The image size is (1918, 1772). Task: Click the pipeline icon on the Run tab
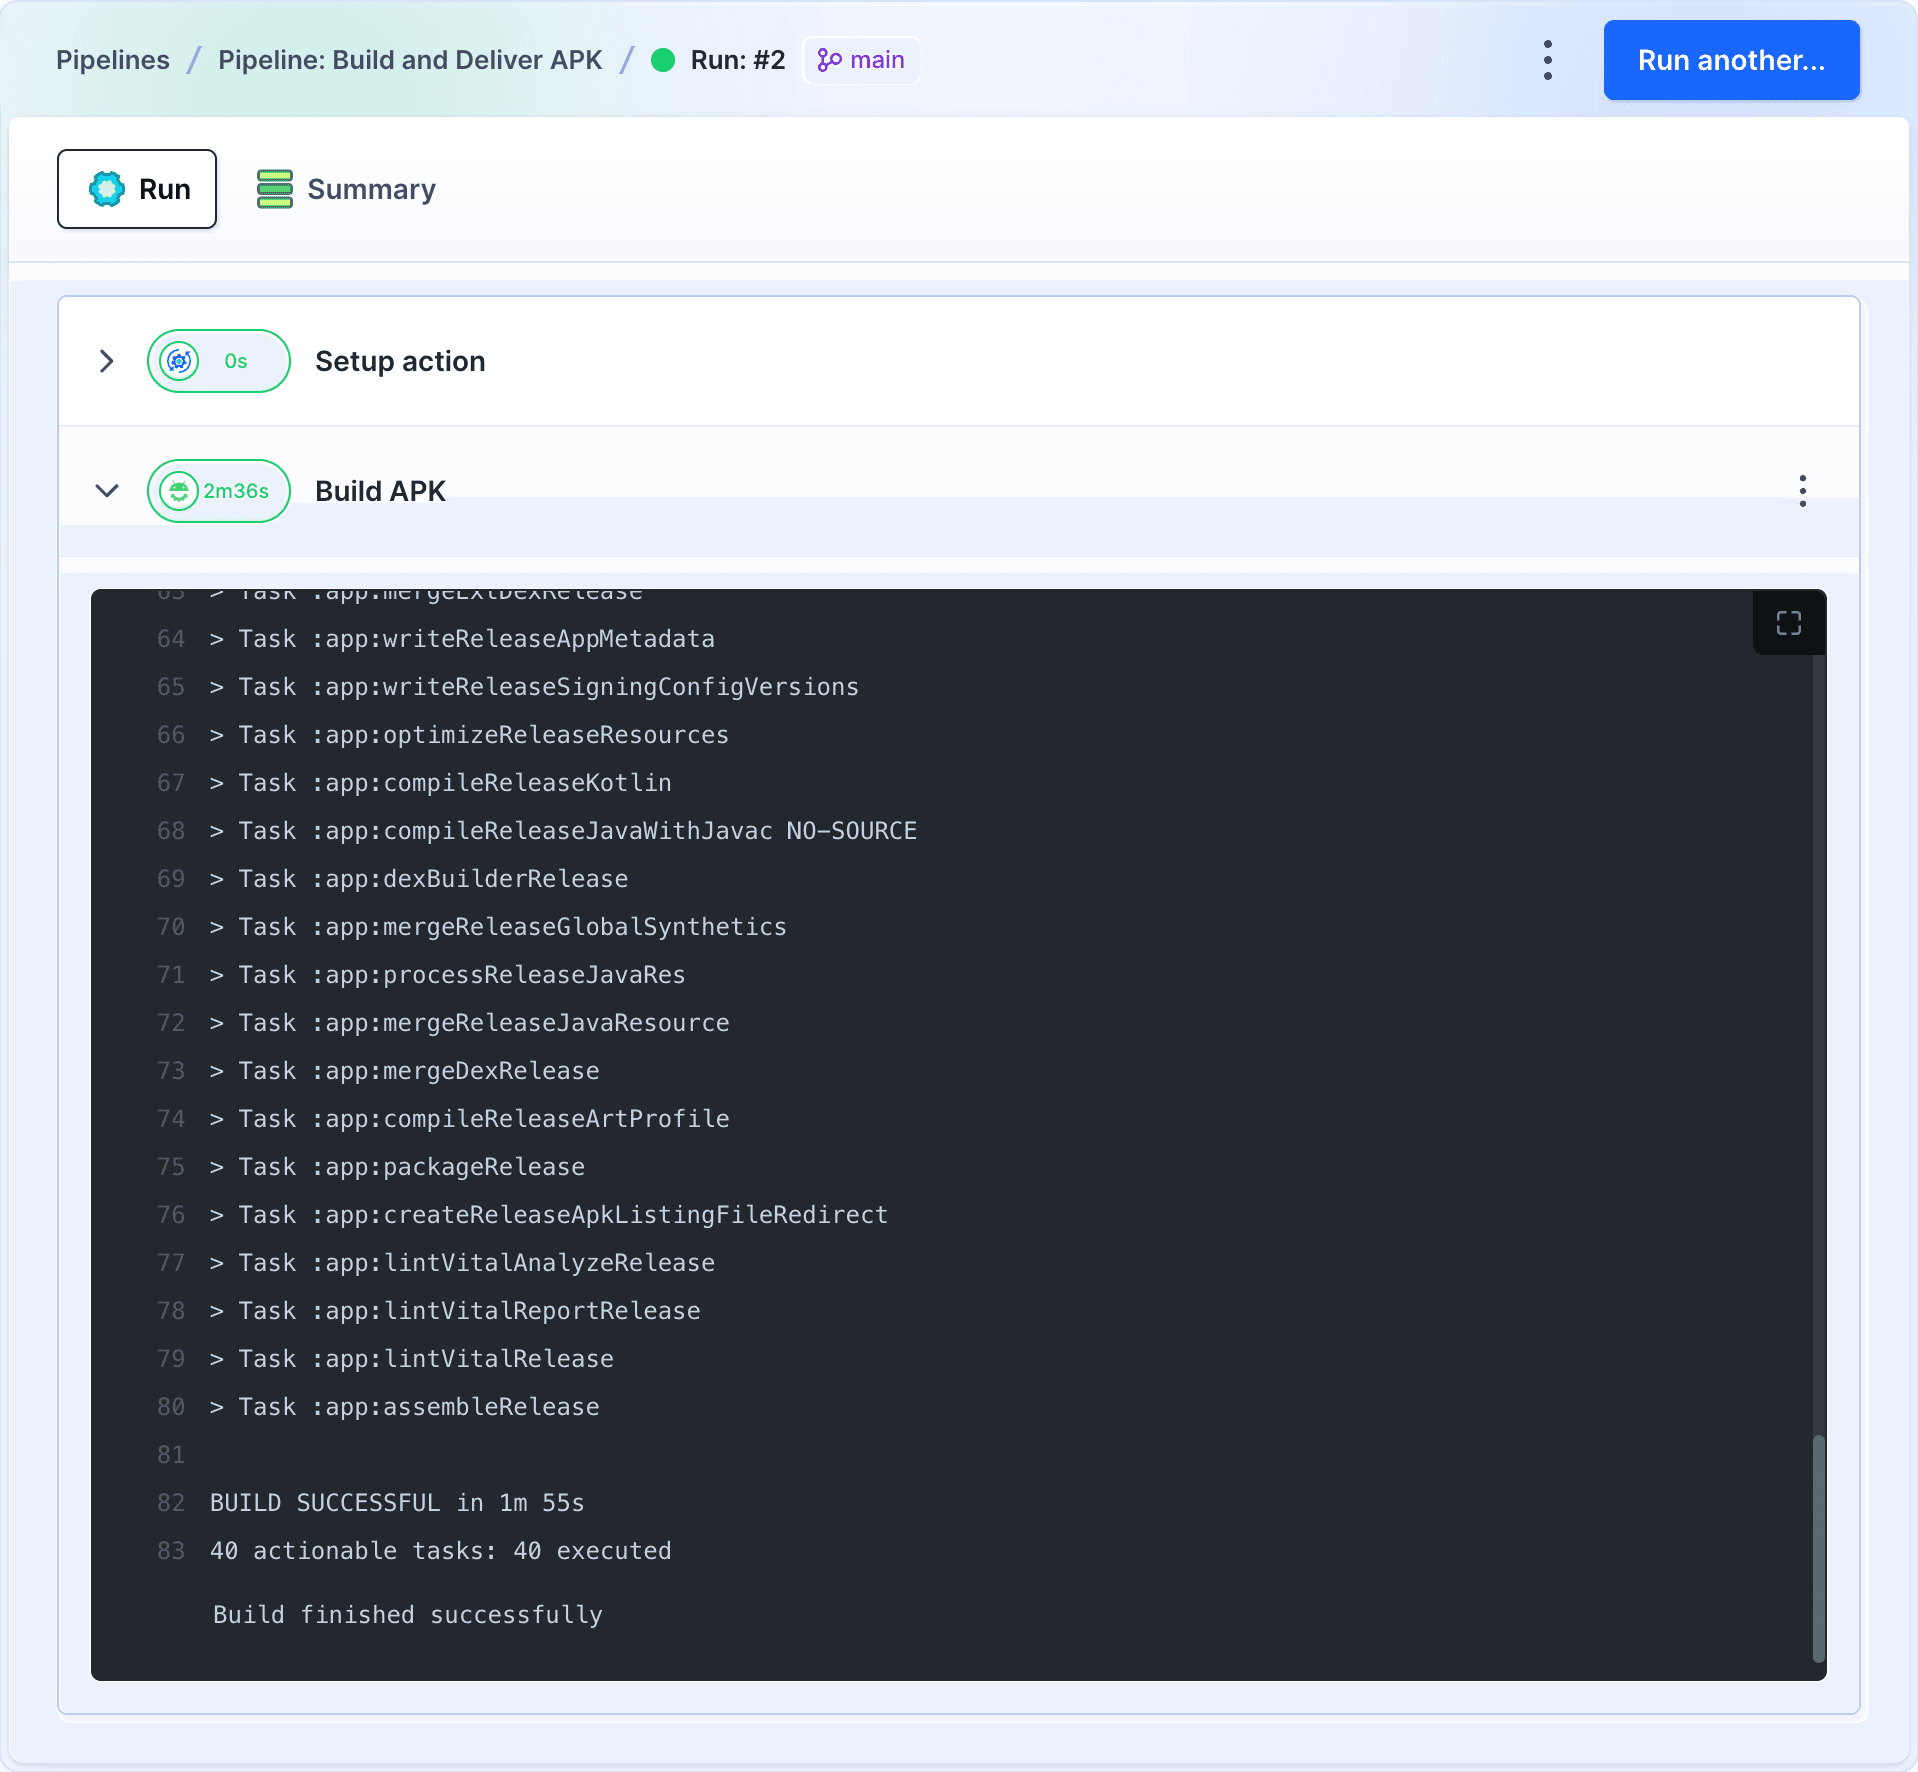[x=107, y=188]
